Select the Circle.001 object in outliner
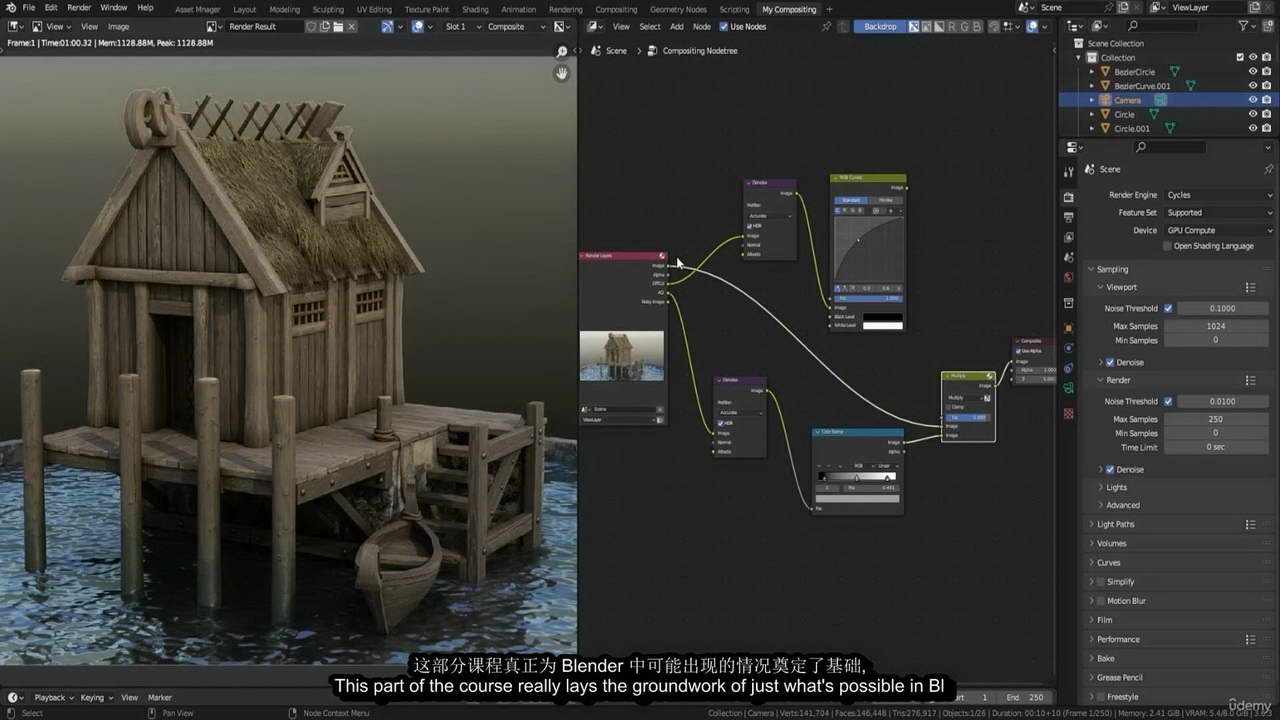This screenshot has height=720, width=1280. point(1132,128)
